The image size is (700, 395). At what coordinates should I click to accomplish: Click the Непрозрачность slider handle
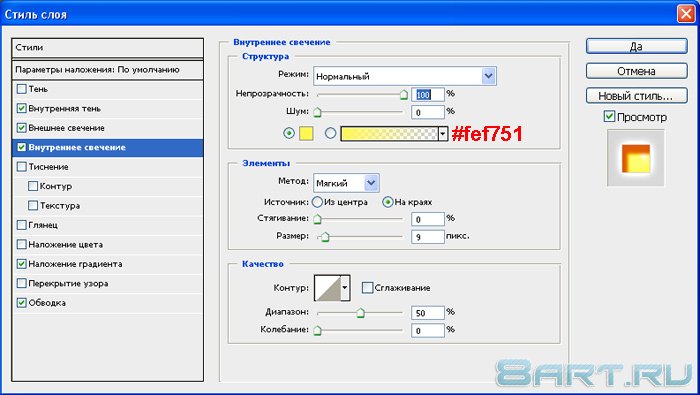tap(404, 95)
